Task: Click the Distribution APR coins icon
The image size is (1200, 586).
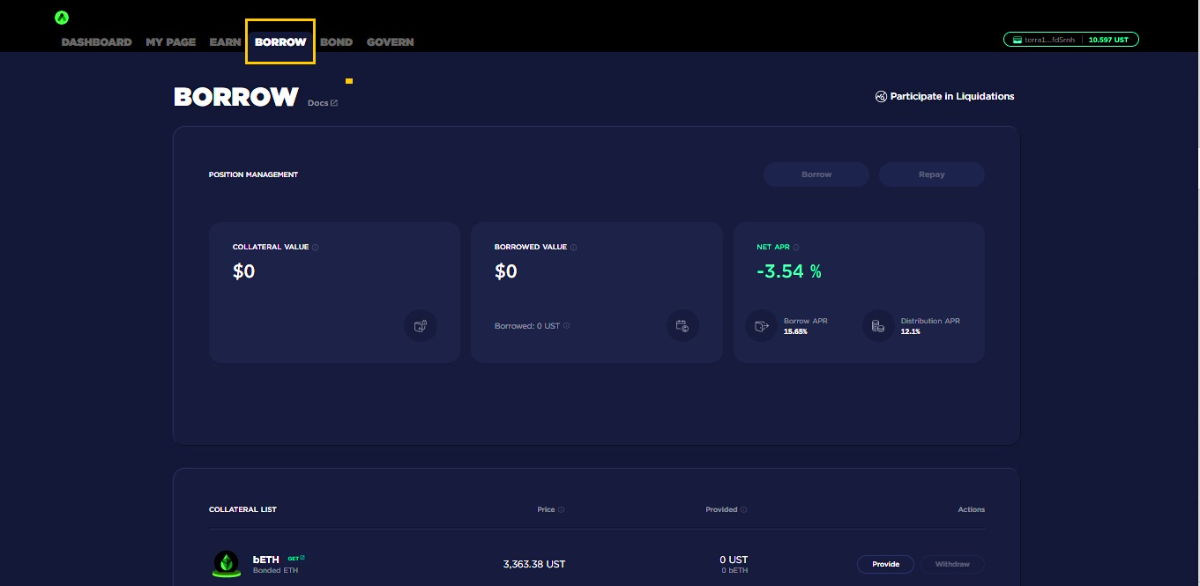Action: (x=878, y=325)
